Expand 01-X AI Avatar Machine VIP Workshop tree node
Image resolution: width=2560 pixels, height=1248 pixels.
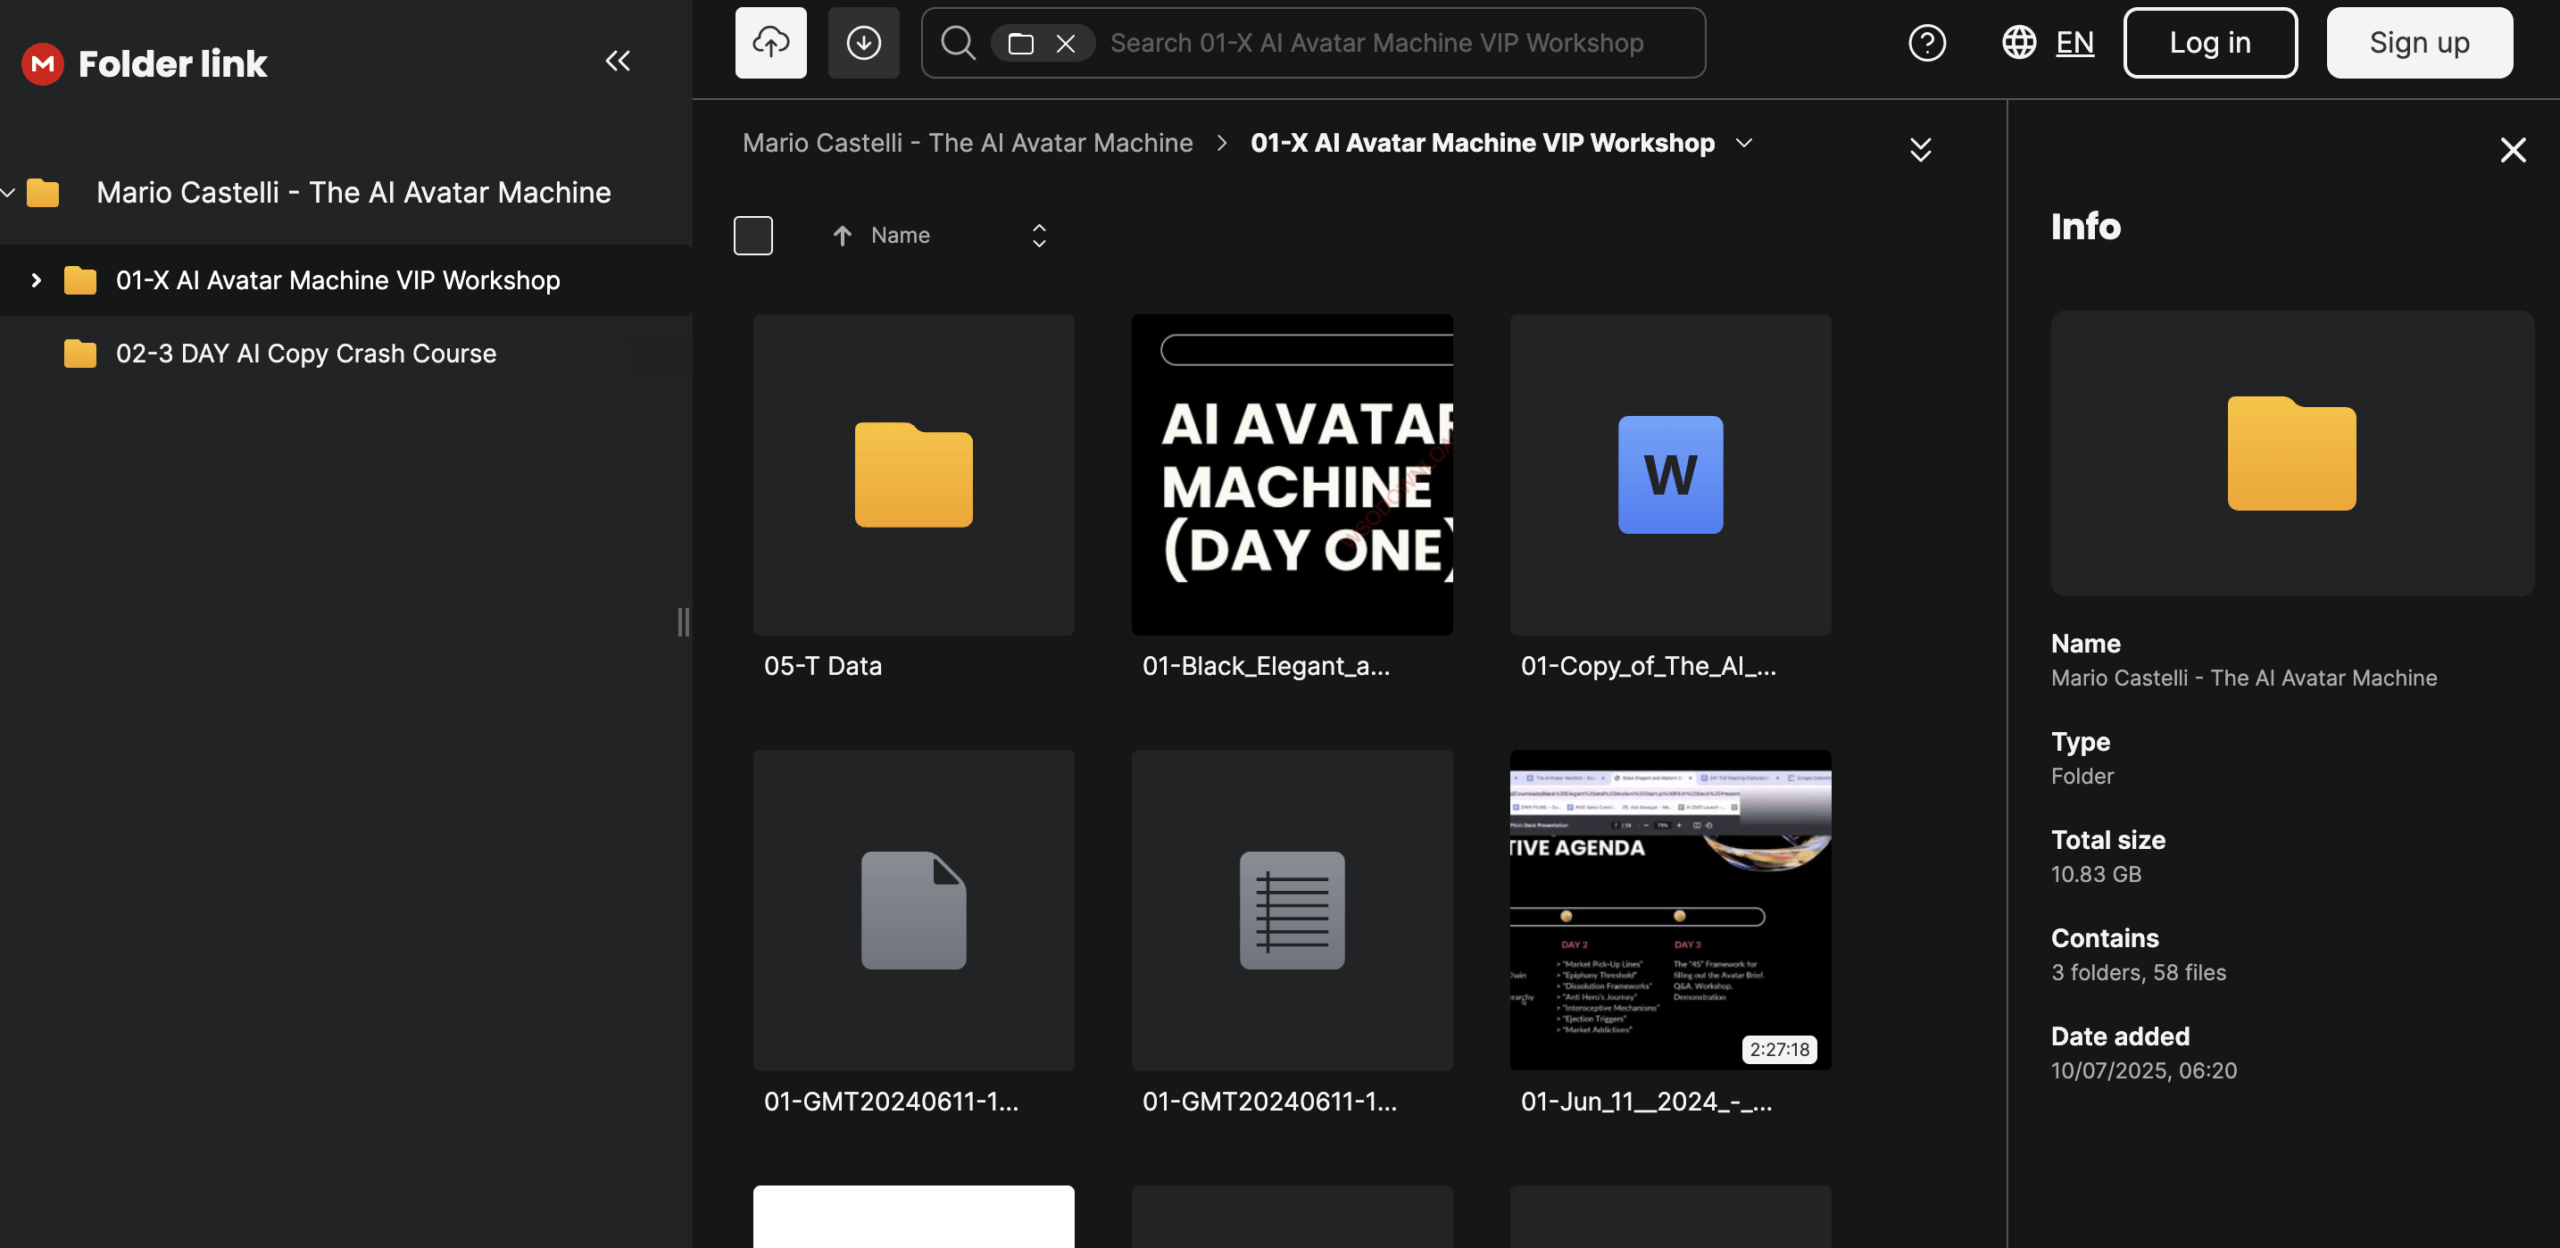point(36,281)
